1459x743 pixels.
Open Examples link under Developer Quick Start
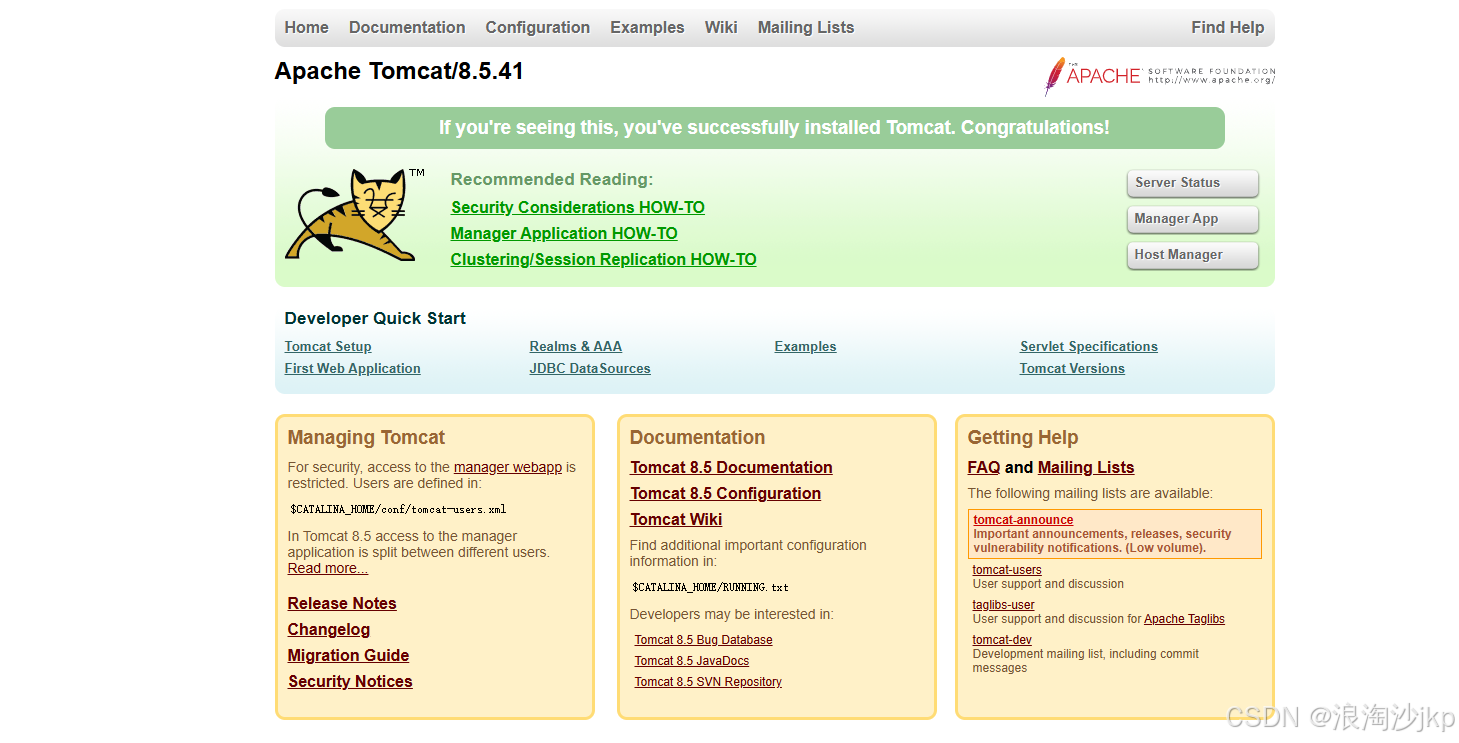pos(806,347)
